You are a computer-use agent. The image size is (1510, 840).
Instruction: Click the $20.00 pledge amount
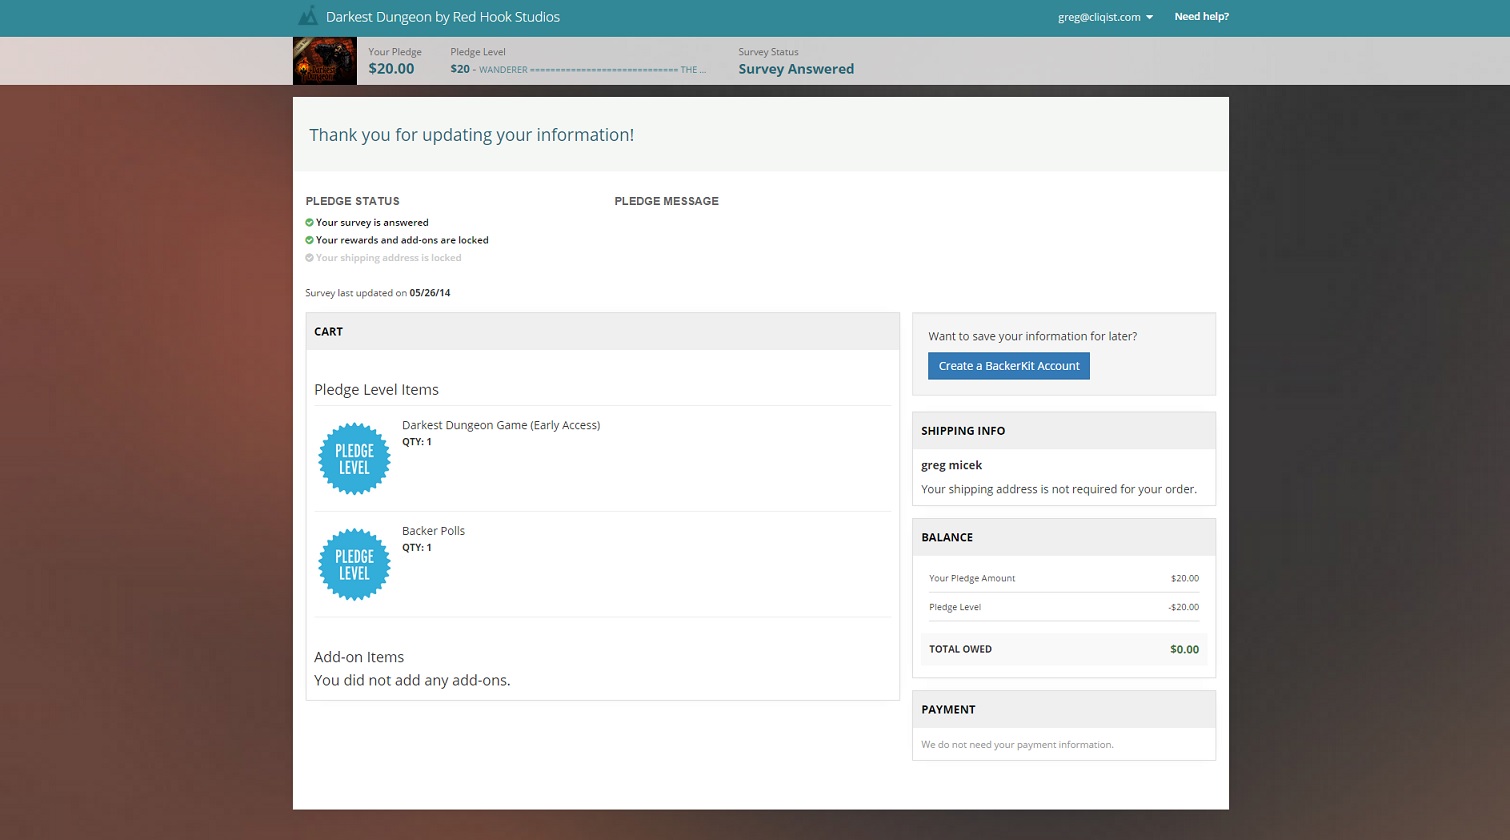coord(391,68)
